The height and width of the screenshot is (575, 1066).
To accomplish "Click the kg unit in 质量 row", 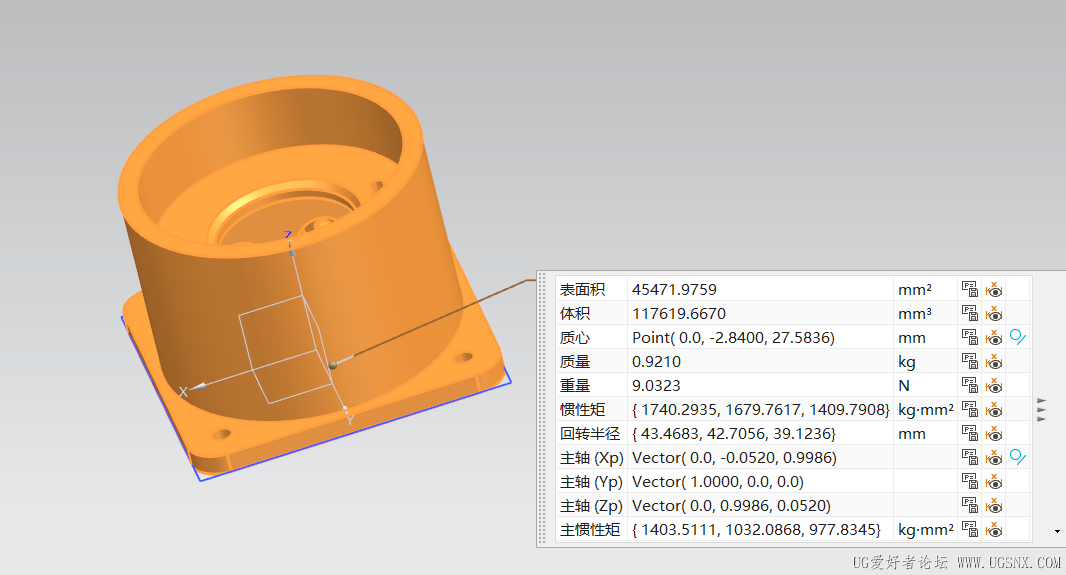I will pyautogui.click(x=906, y=362).
